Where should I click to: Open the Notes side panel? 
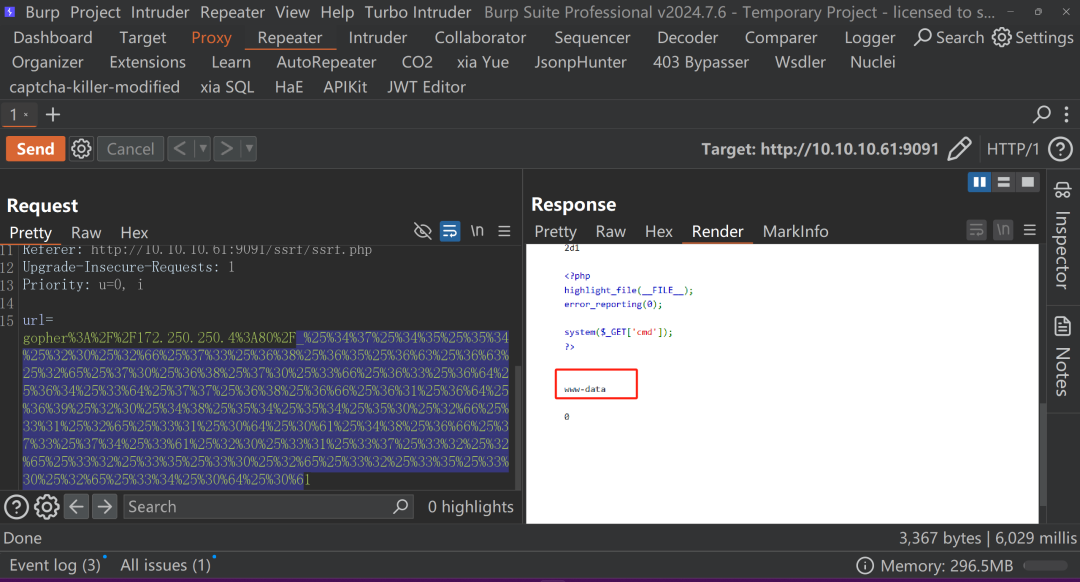pos(1062,356)
